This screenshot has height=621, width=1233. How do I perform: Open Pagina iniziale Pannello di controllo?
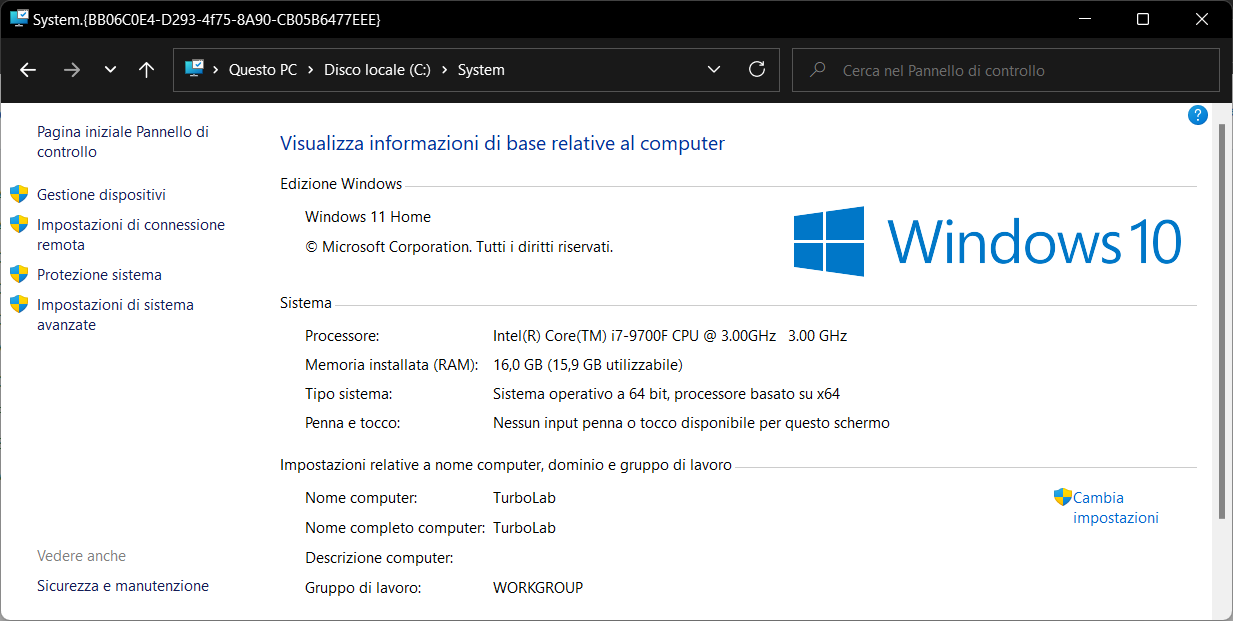pyautogui.click(x=123, y=142)
